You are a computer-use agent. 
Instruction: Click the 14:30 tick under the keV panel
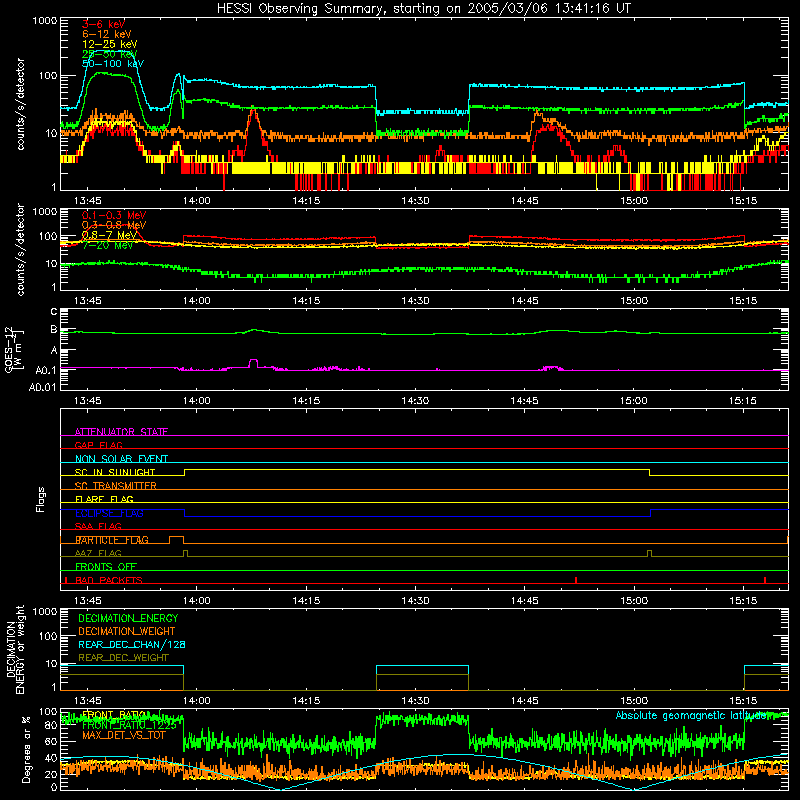click(415, 201)
